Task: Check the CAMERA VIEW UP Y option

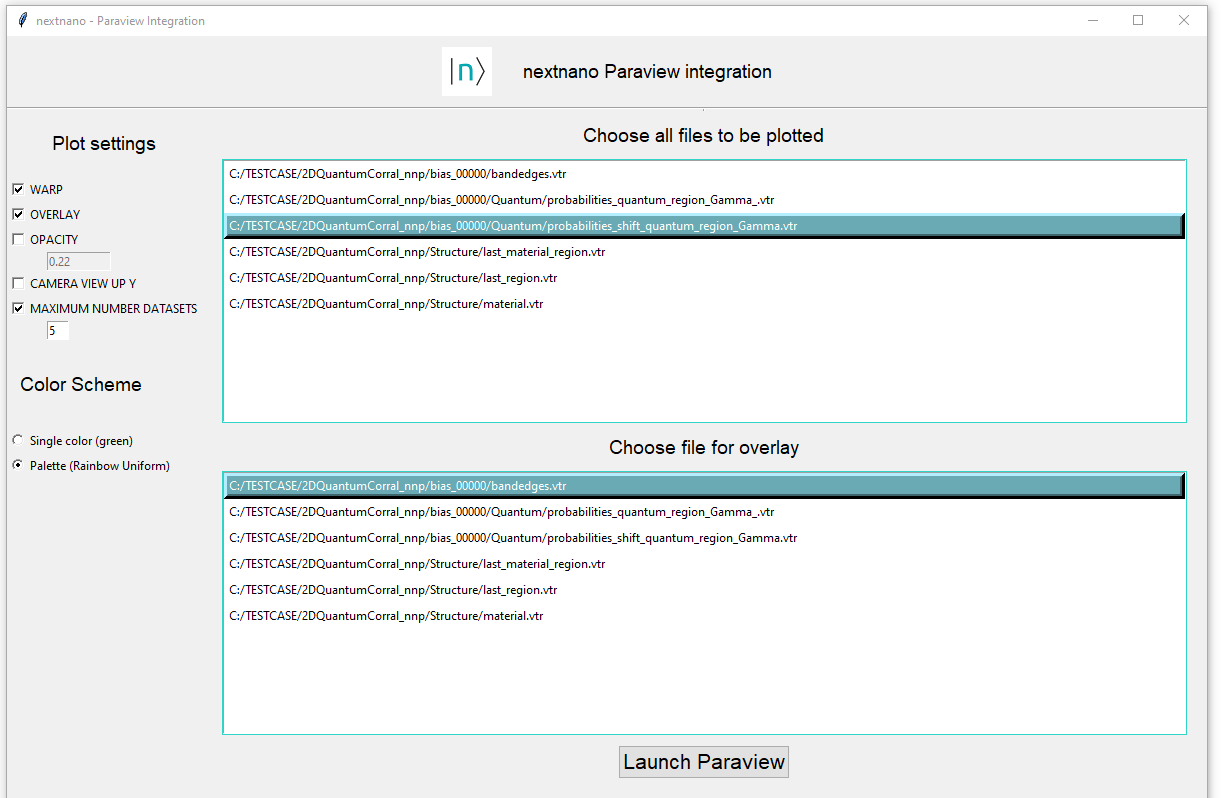Action: (x=17, y=283)
